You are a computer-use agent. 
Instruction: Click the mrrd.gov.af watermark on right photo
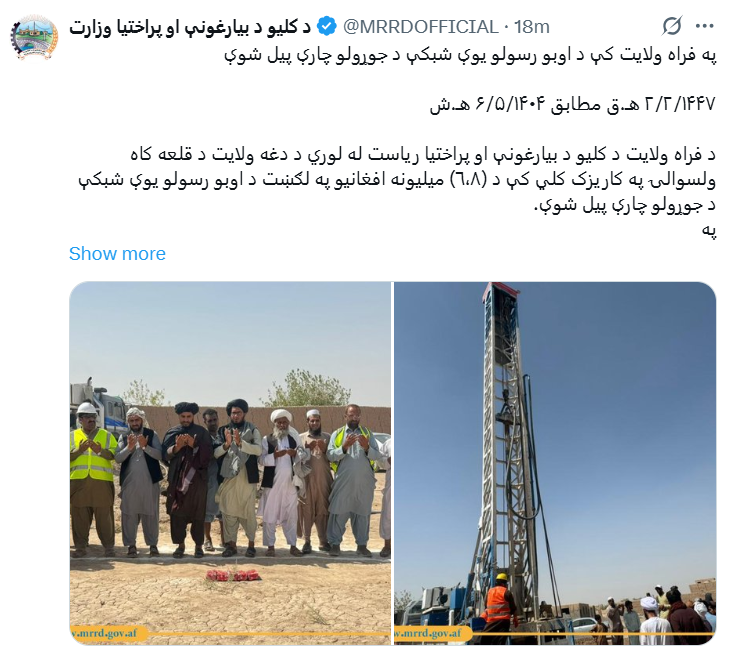pos(429,633)
